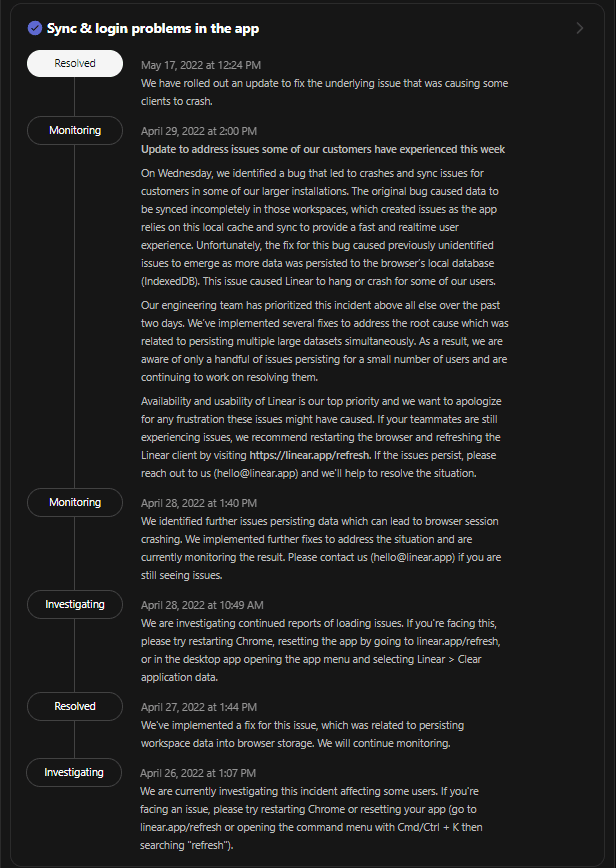Click the Investigating badge for April 28, 10:49 AM
616x868 pixels.
75,605
